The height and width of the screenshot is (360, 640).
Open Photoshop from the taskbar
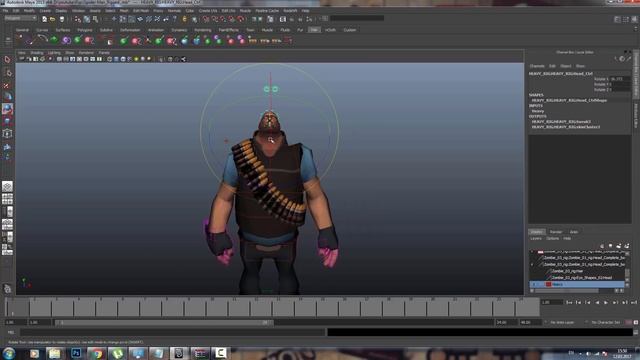[x=76, y=353]
